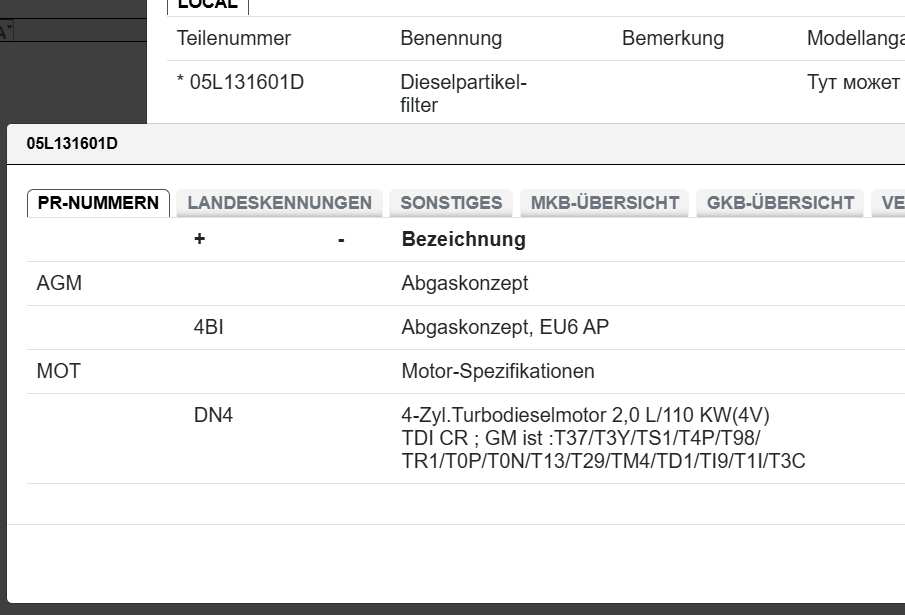Select the DN4 PR code
Screen dimensions: 905x615
pos(213,416)
